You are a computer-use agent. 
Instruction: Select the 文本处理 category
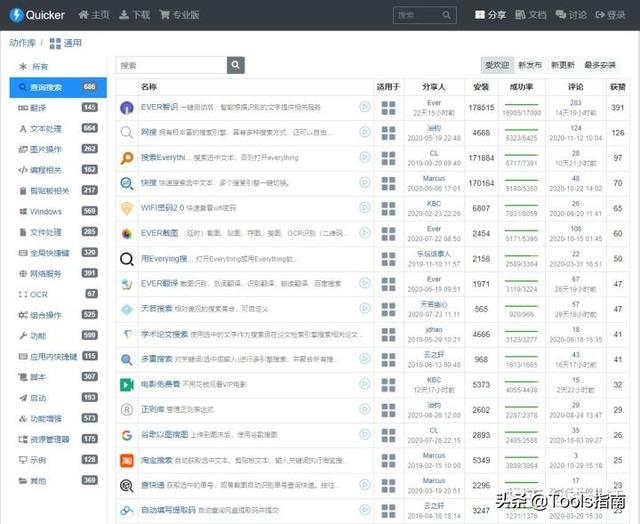pyautogui.click(x=58, y=129)
